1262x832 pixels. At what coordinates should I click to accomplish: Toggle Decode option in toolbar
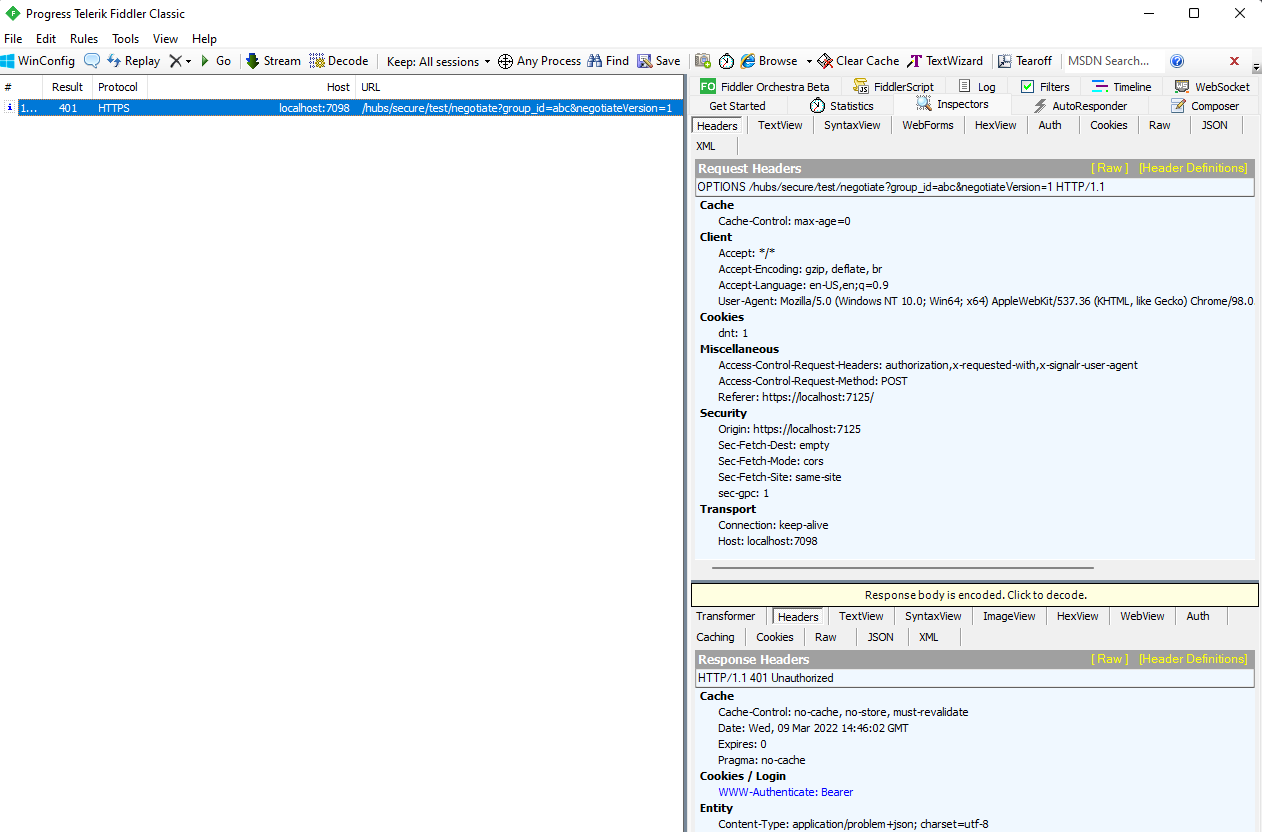point(339,61)
